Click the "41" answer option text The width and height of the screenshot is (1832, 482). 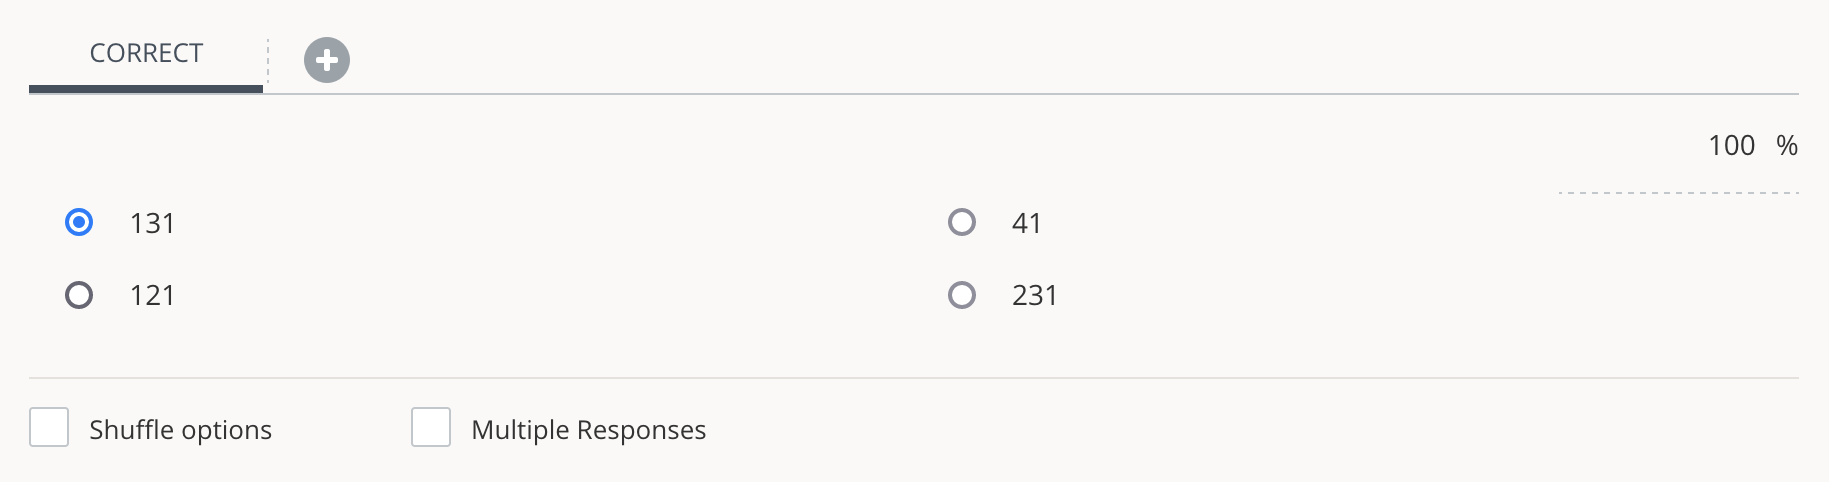pos(1027,223)
